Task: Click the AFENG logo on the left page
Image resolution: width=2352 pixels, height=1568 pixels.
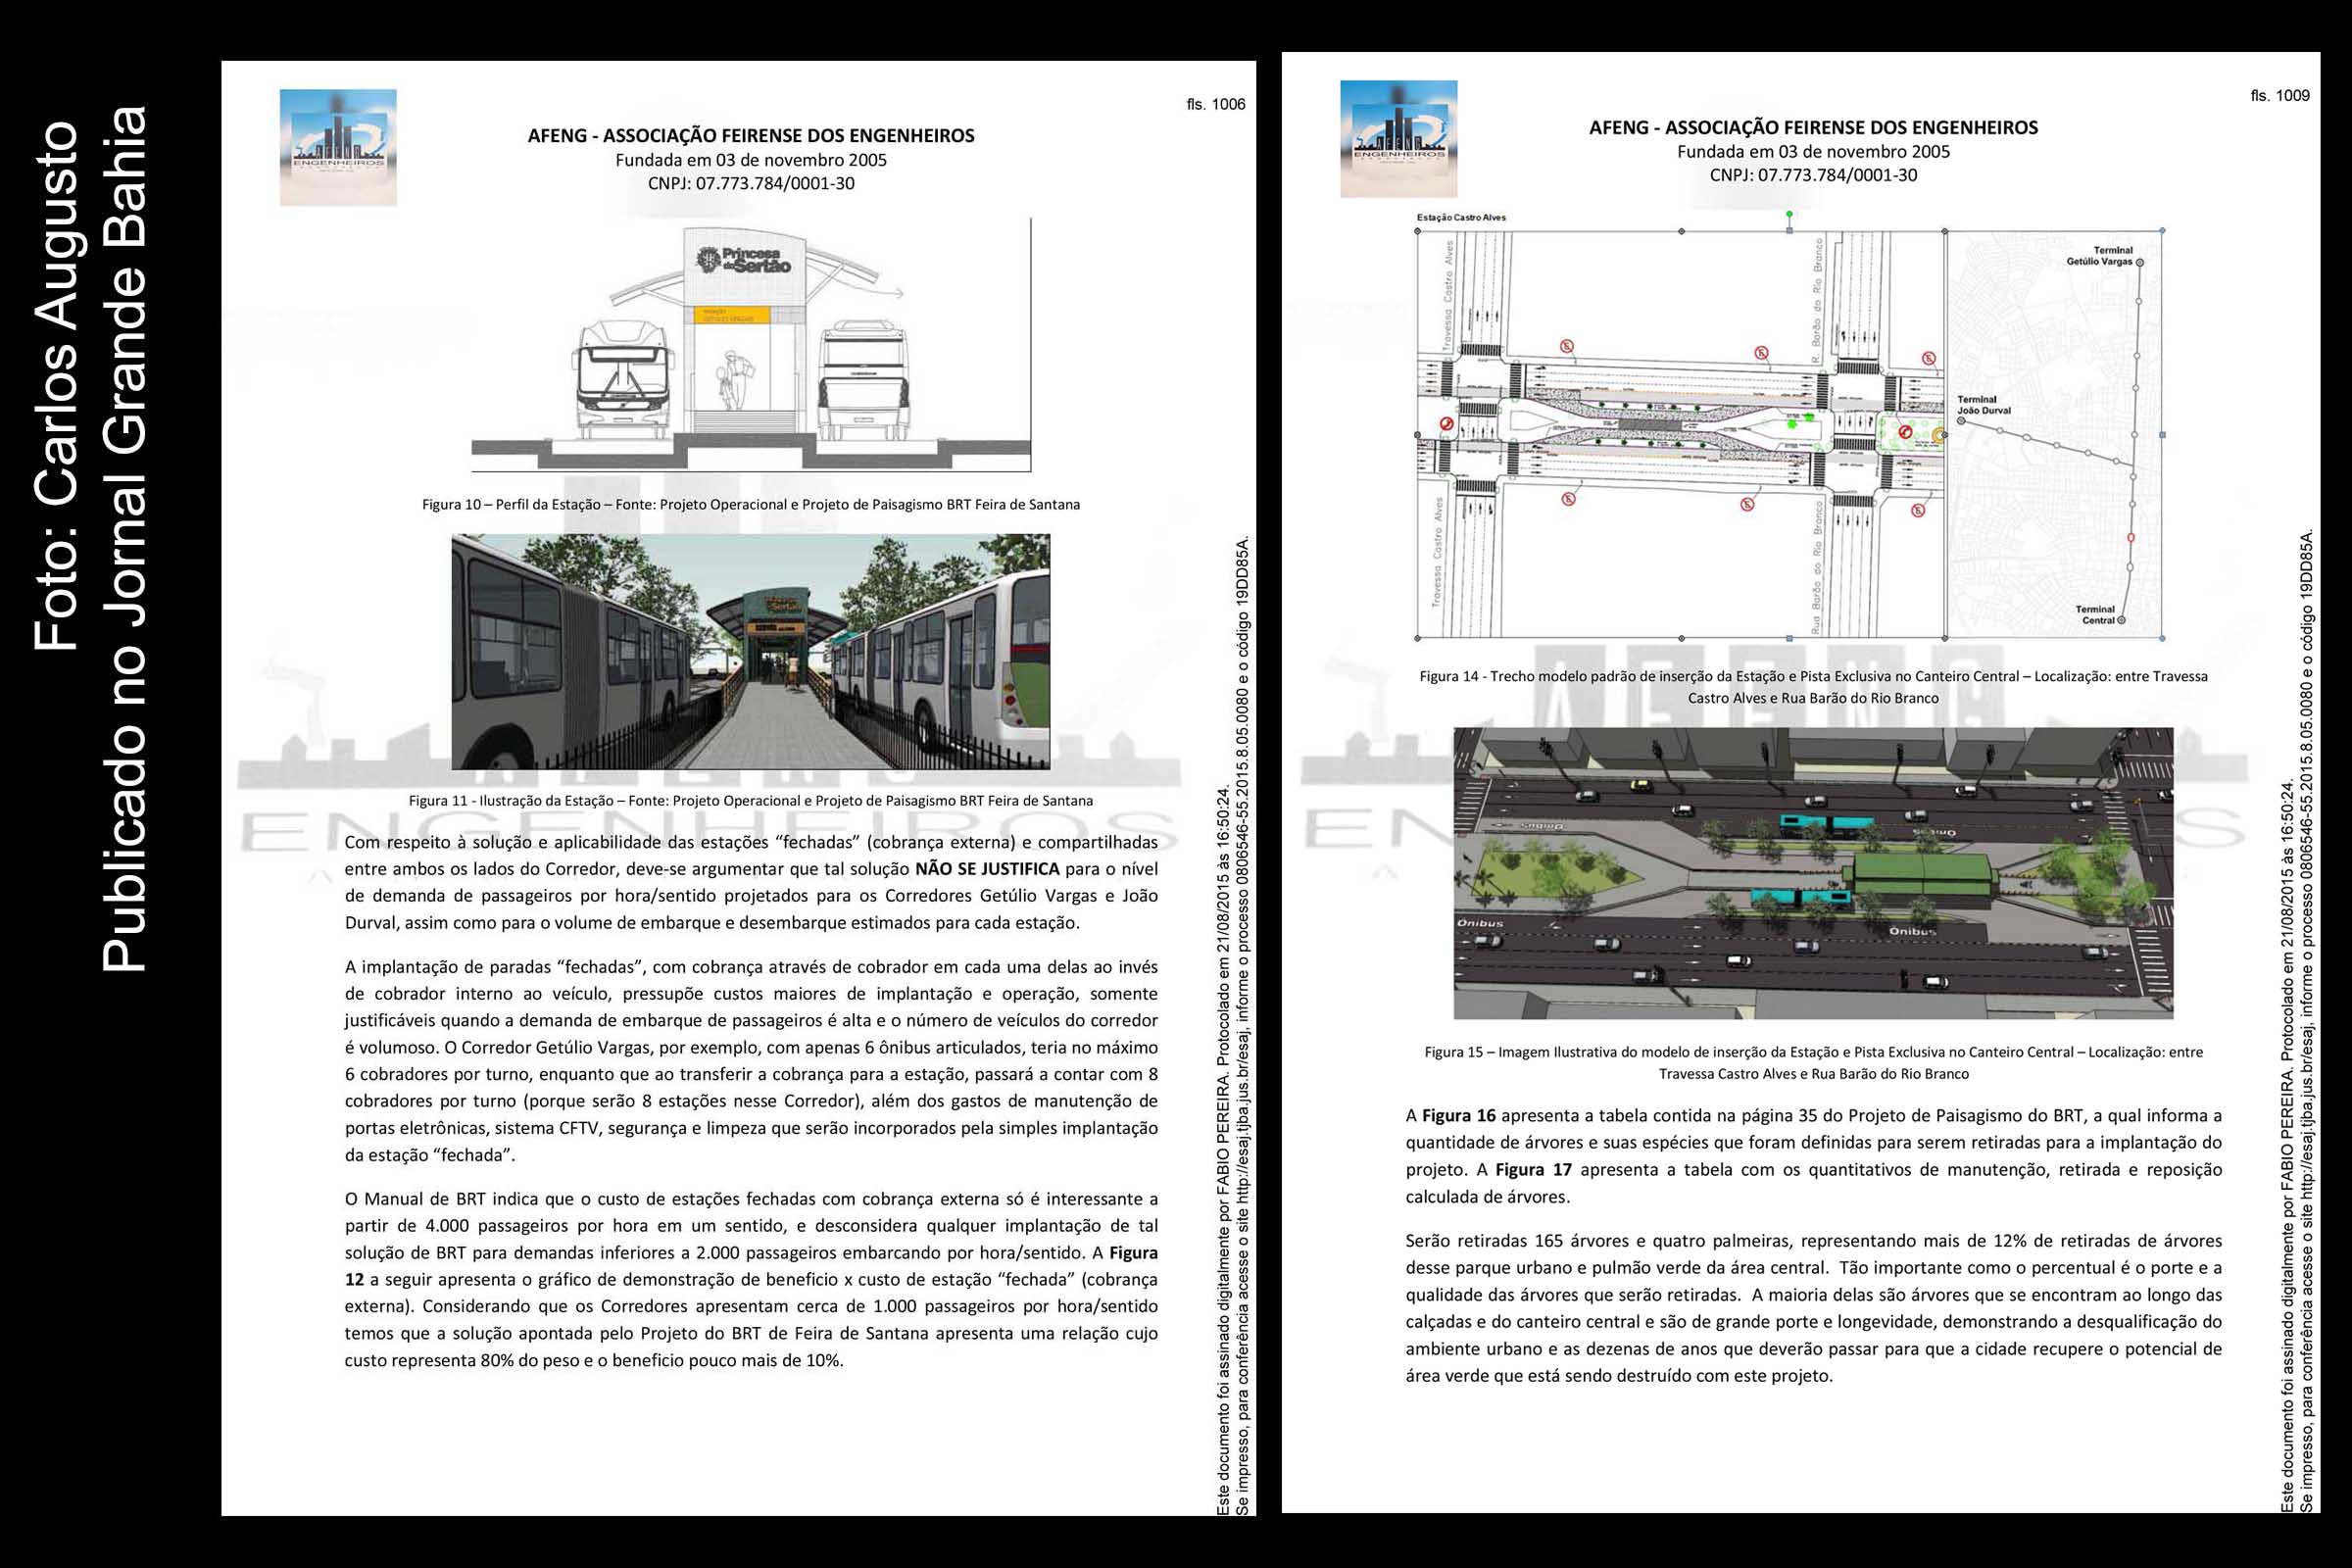Action: coord(335,150)
